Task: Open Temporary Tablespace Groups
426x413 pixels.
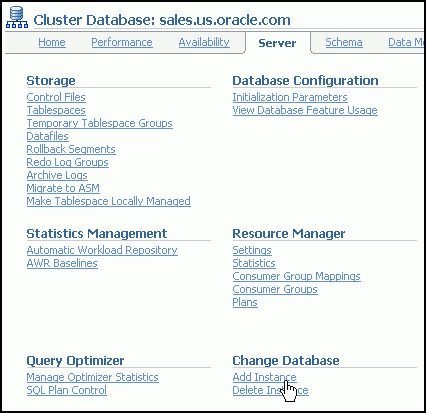Action: [x=99, y=123]
